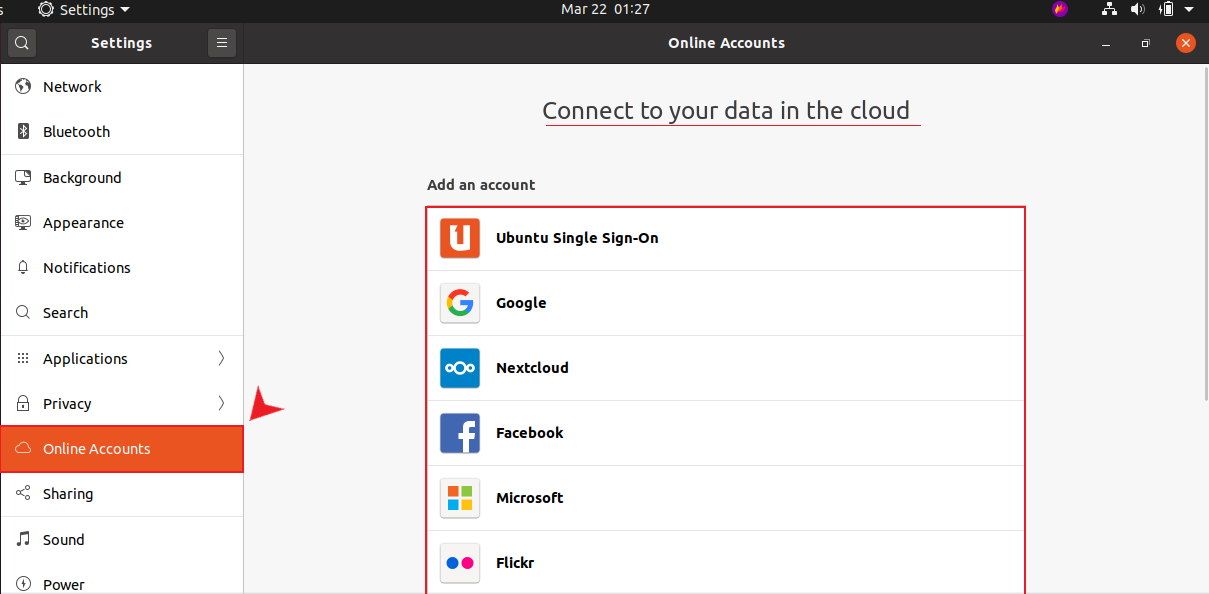Click the Applications grid icon
Viewport: 1209px width, 594px height.
[x=23, y=358]
